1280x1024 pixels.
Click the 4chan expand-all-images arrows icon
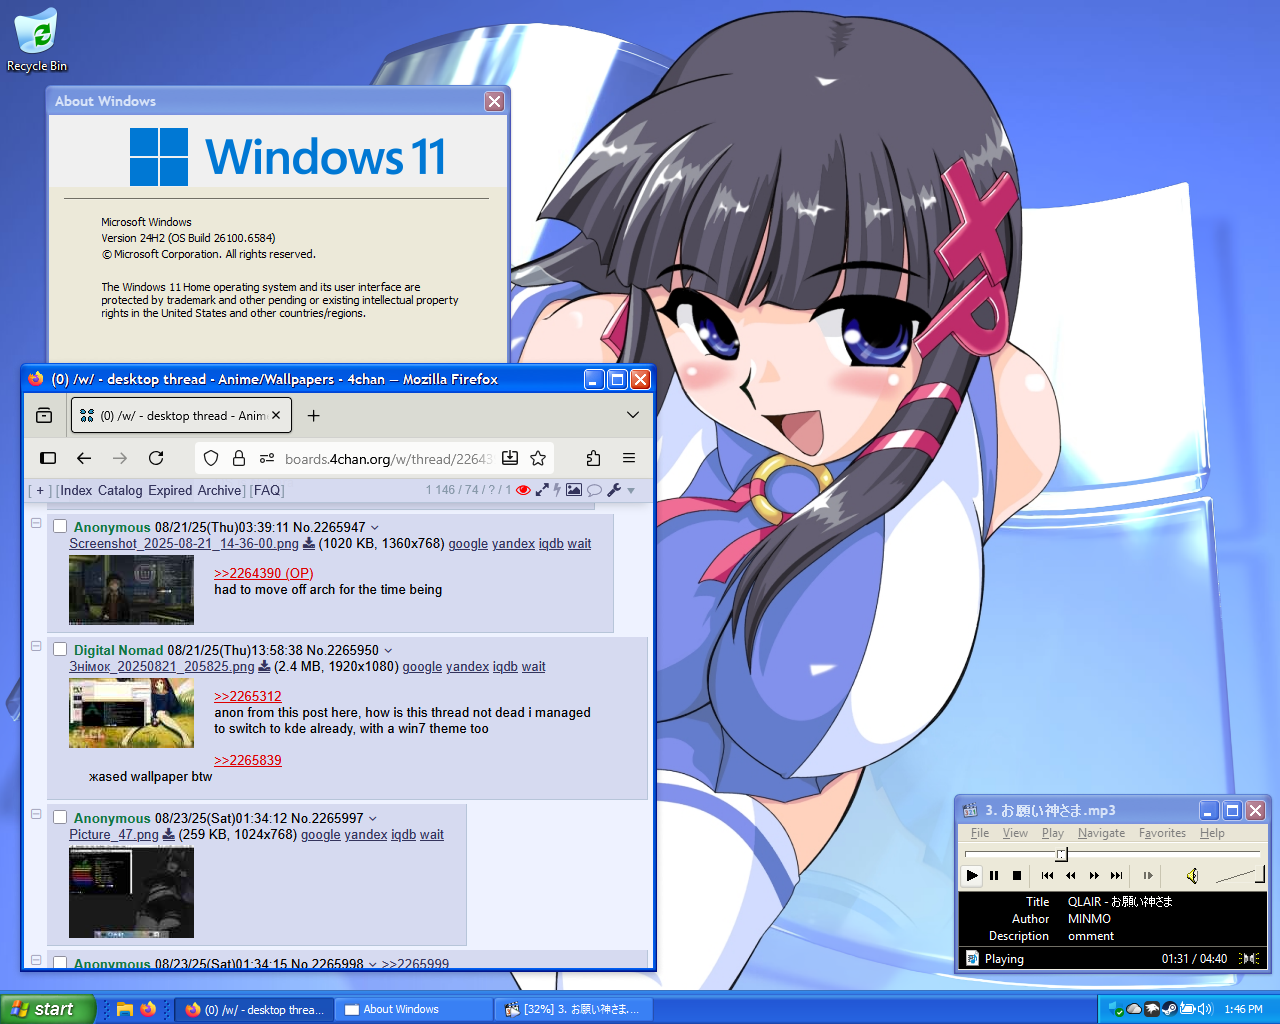pos(542,490)
